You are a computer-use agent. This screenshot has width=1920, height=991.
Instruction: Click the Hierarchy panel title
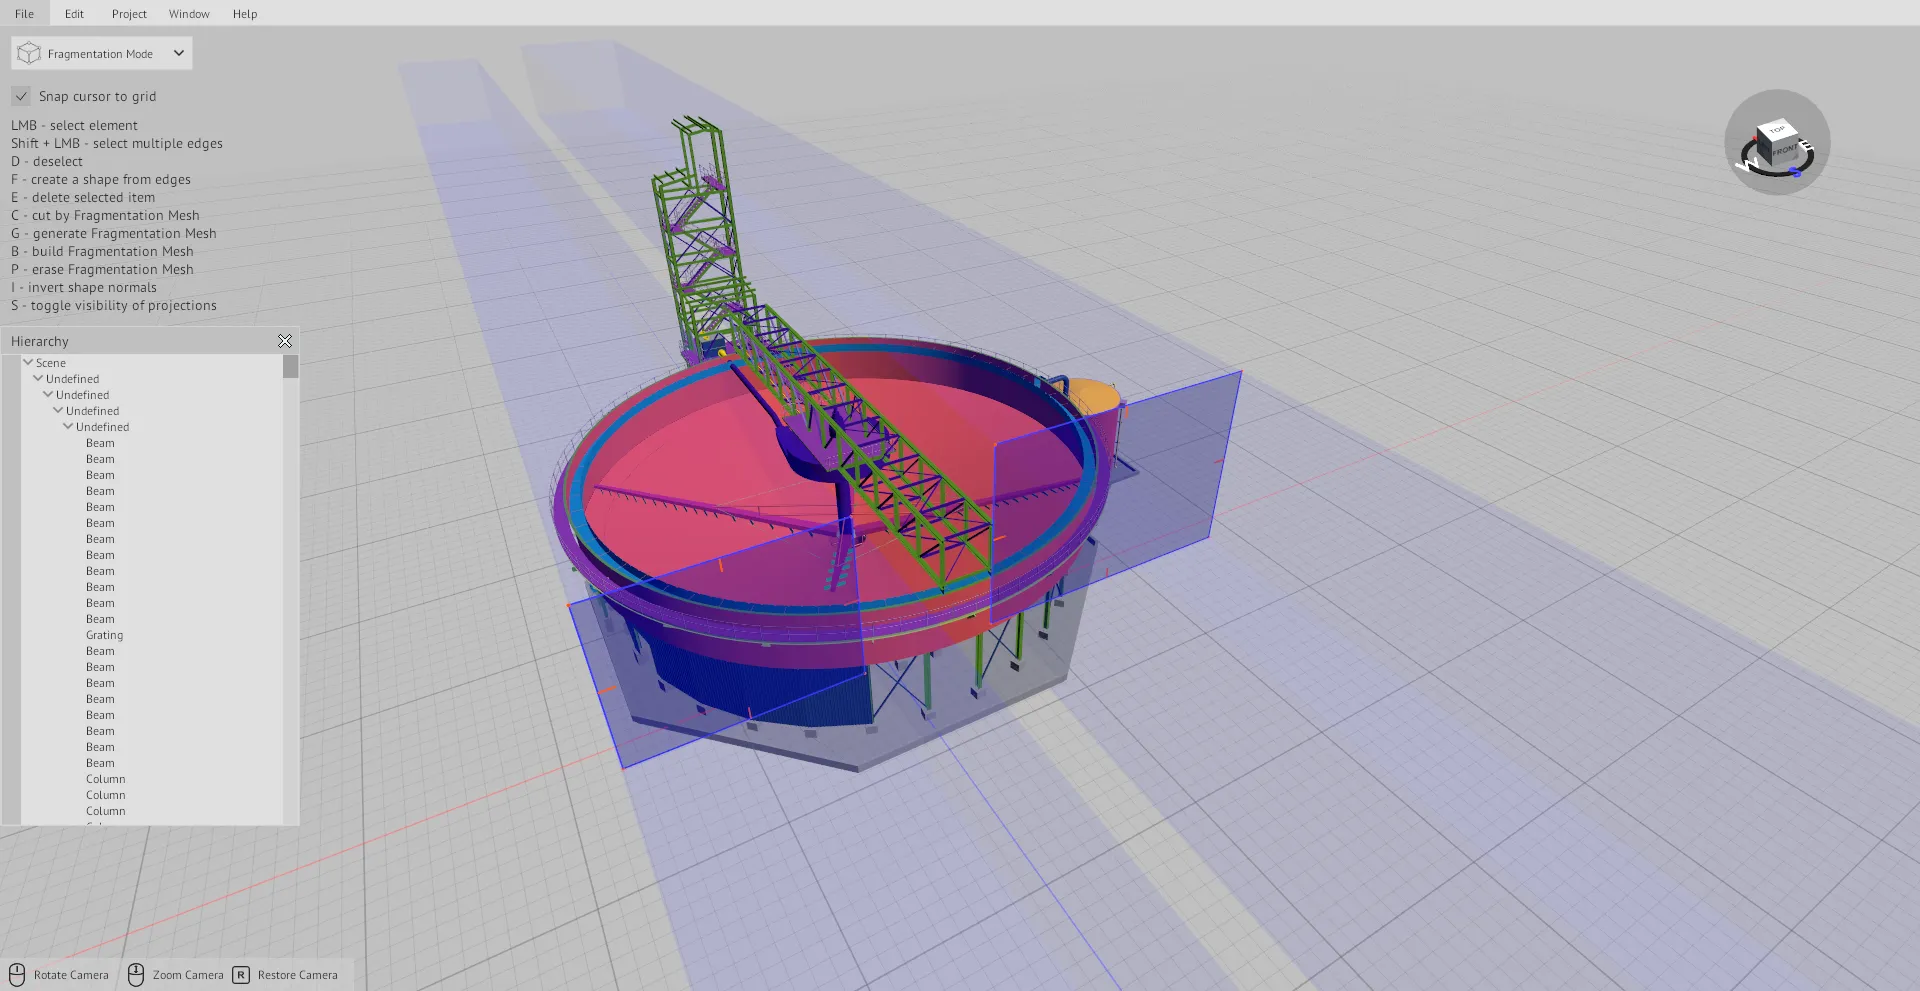point(40,341)
